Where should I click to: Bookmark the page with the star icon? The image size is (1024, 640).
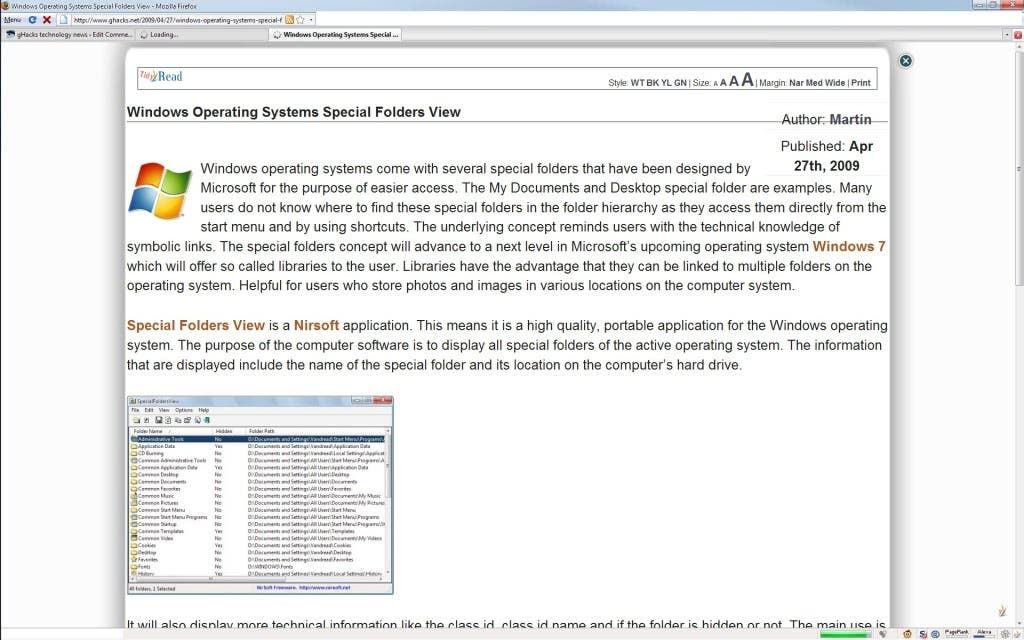point(300,20)
